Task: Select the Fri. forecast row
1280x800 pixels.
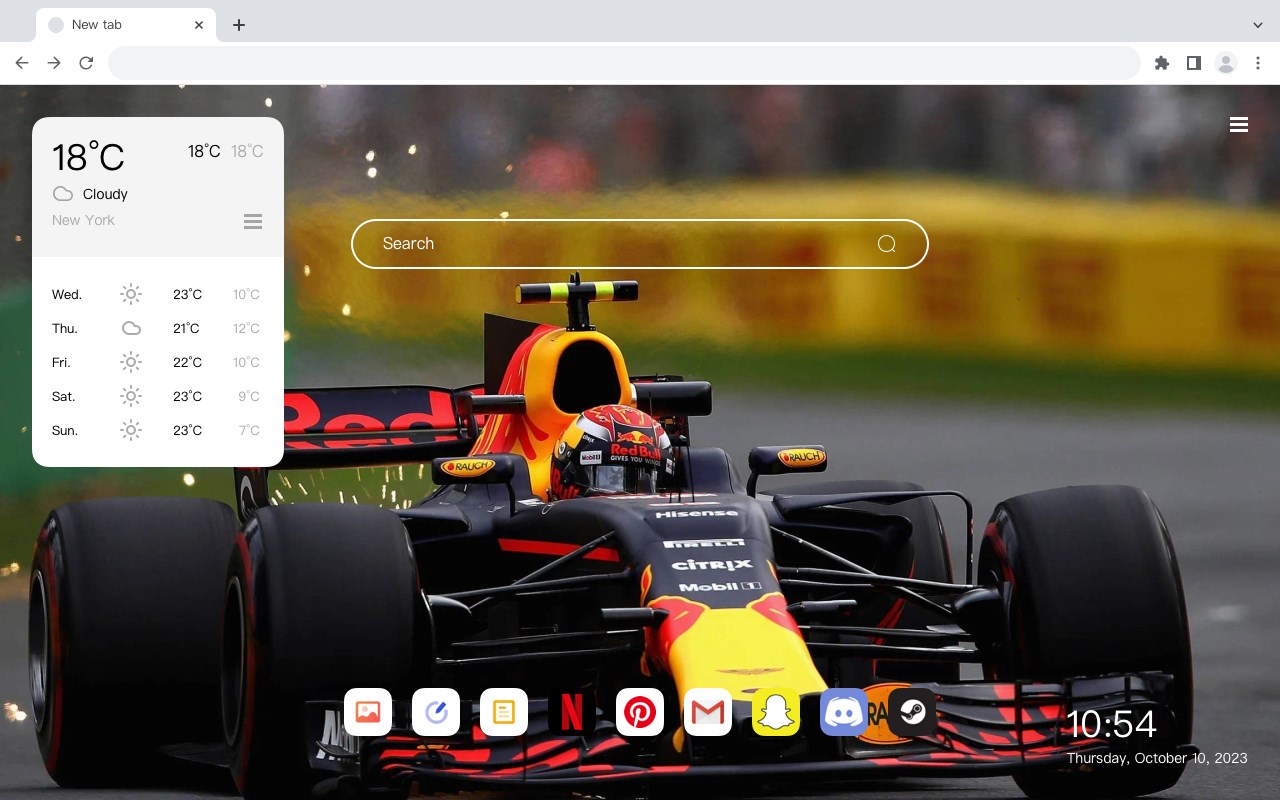Action: (x=158, y=362)
